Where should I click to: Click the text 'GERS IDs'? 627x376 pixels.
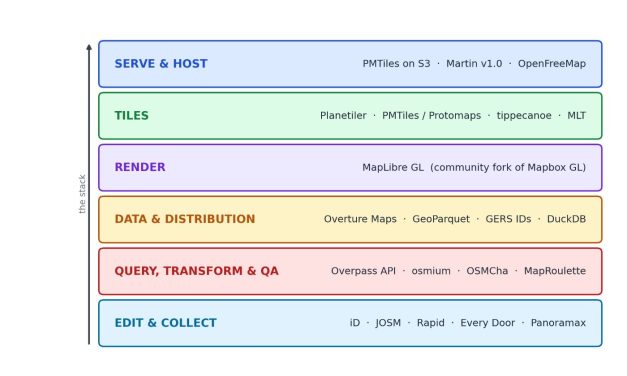point(508,219)
